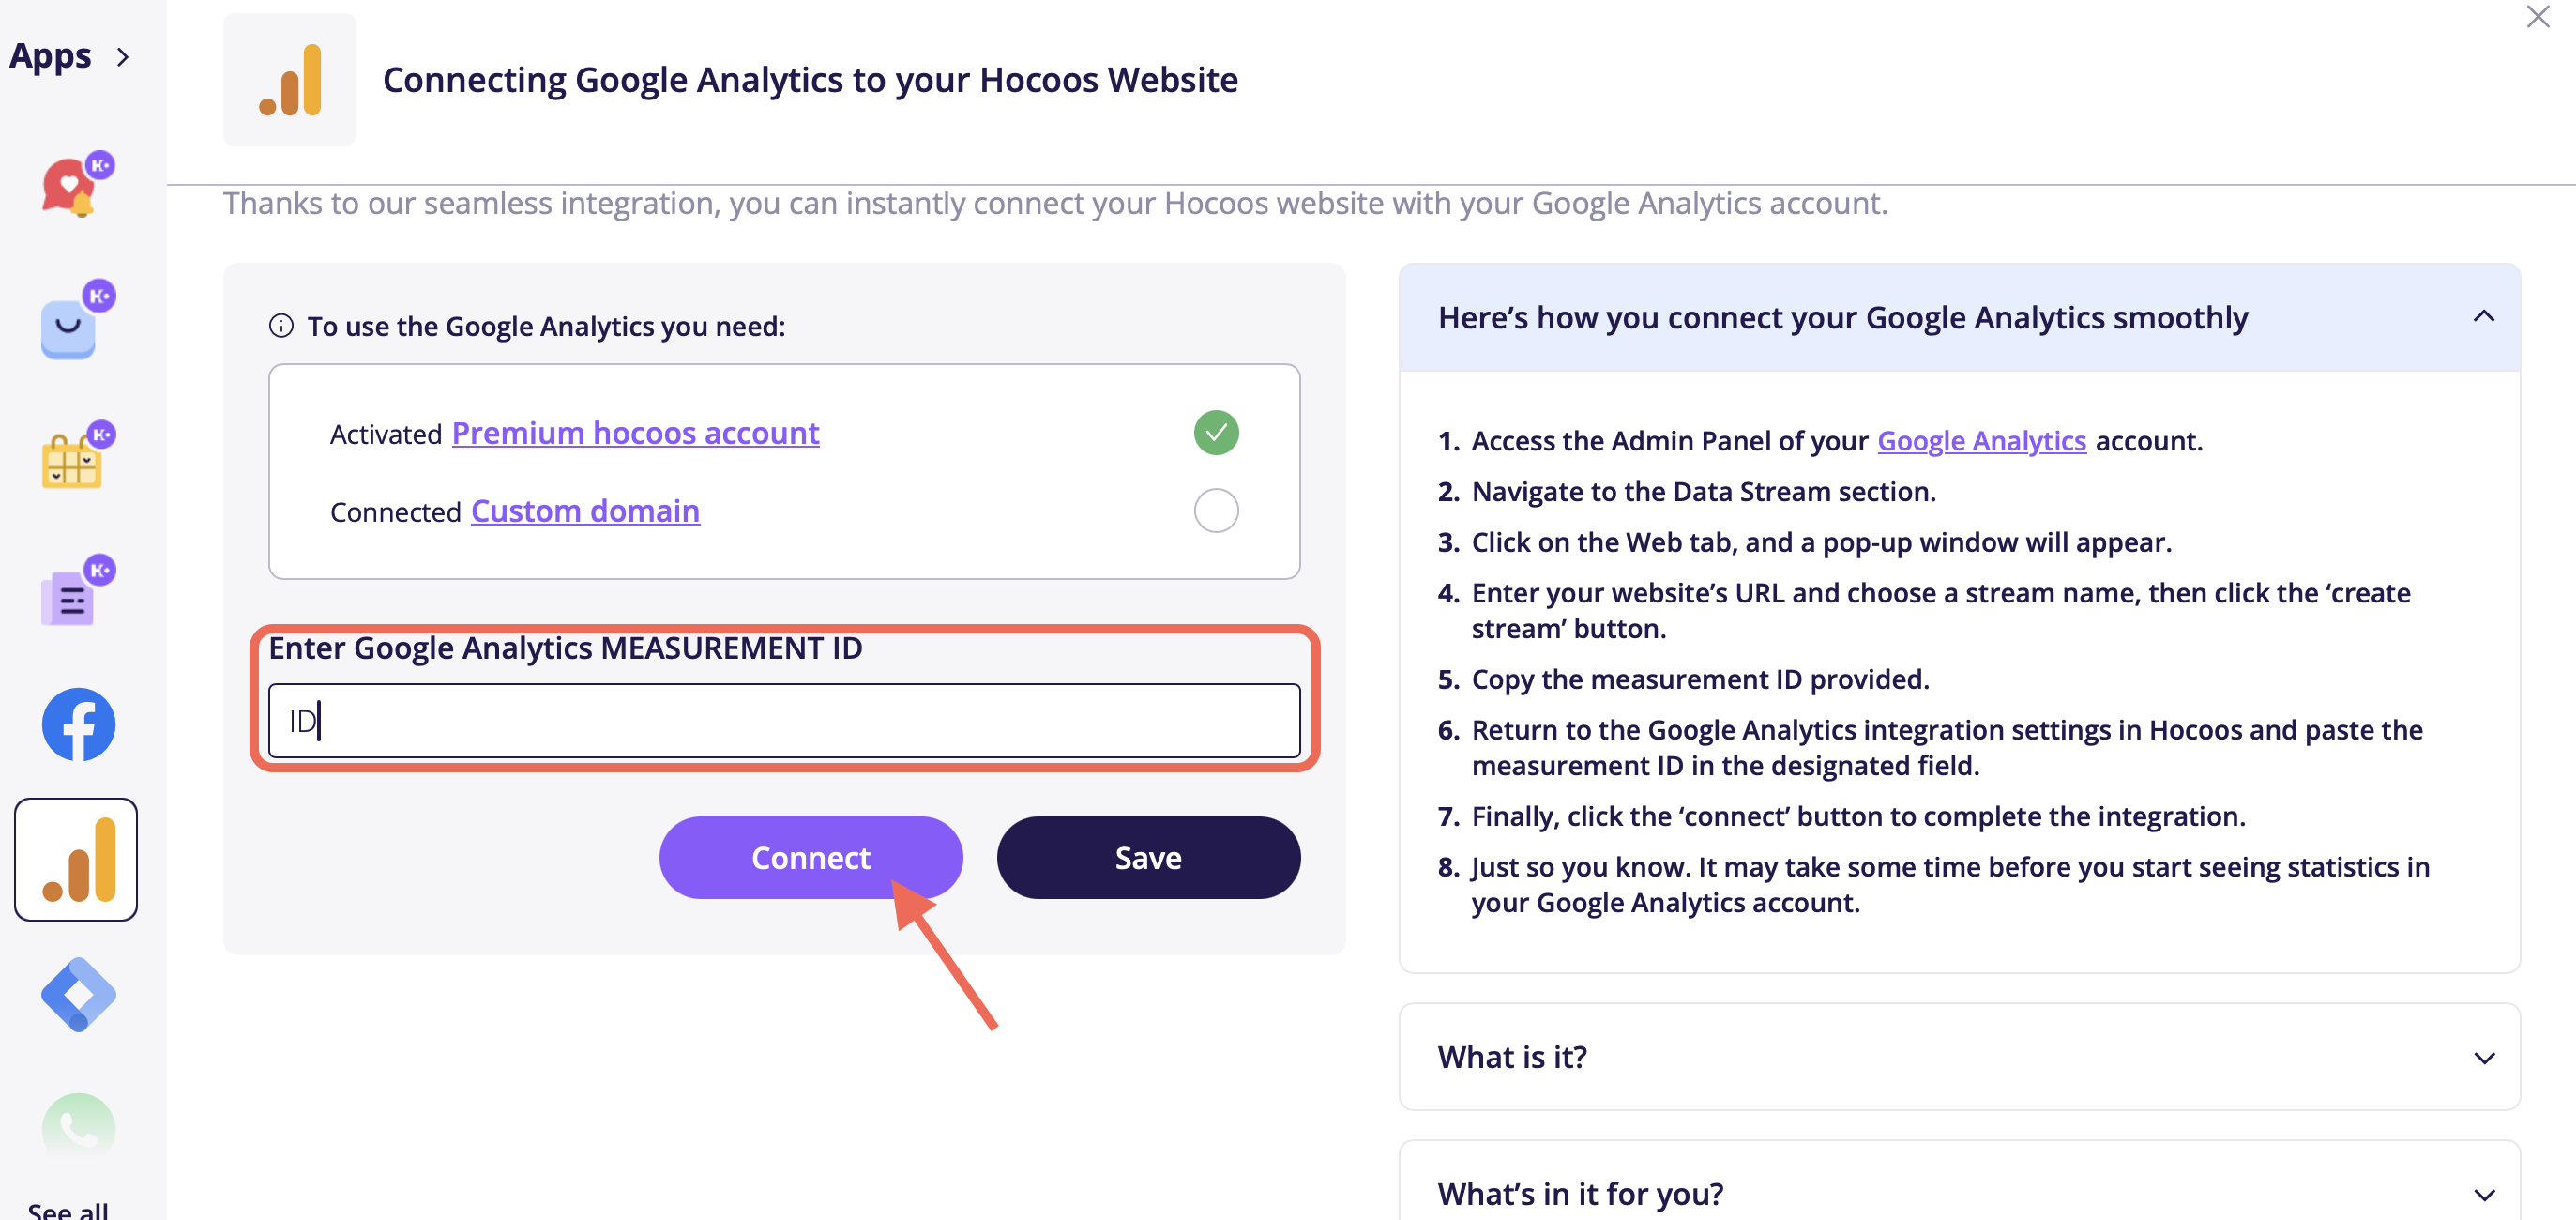Screen dimensions: 2576x1220
Task: Click See all apps
Action: tap(68, 1209)
